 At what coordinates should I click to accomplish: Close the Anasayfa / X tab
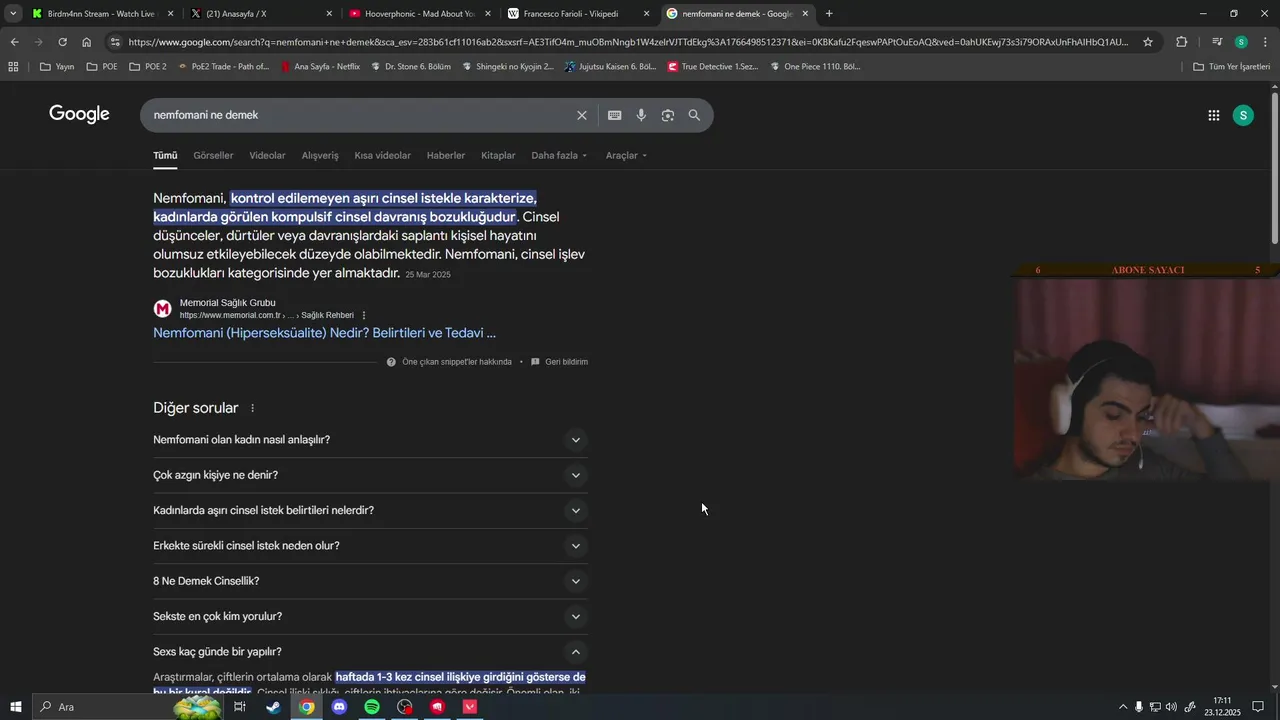tap(329, 14)
